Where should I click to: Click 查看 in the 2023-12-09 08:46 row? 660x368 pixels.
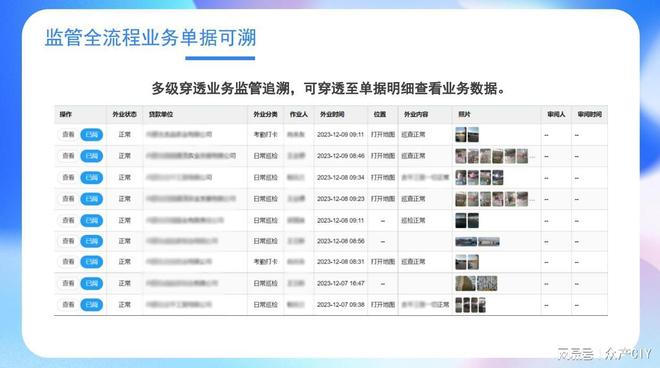pos(68,156)
